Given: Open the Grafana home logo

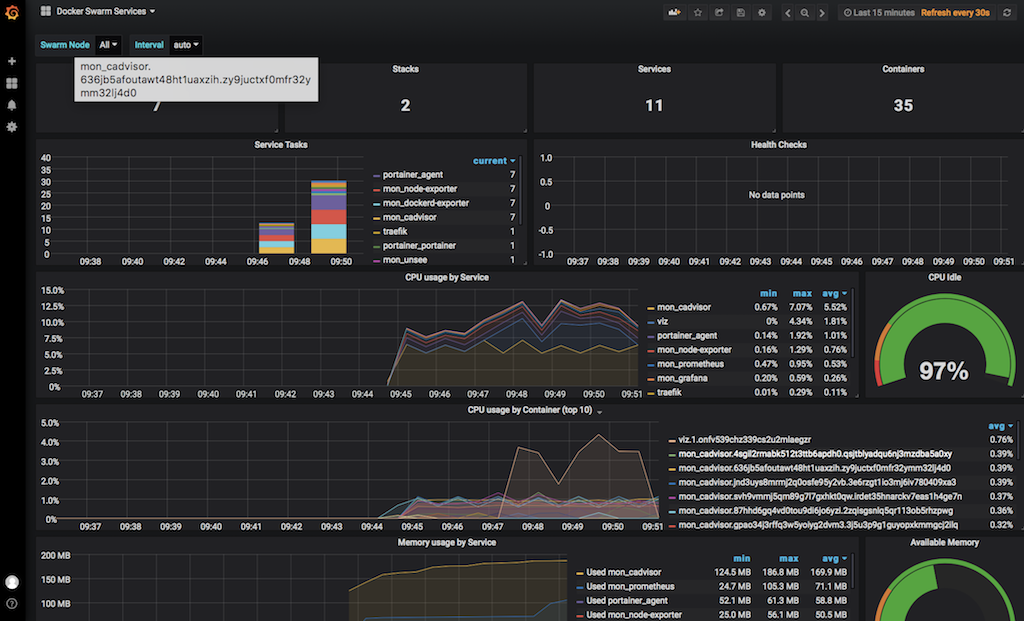Looking at the screenshot, I should (12, 12).
